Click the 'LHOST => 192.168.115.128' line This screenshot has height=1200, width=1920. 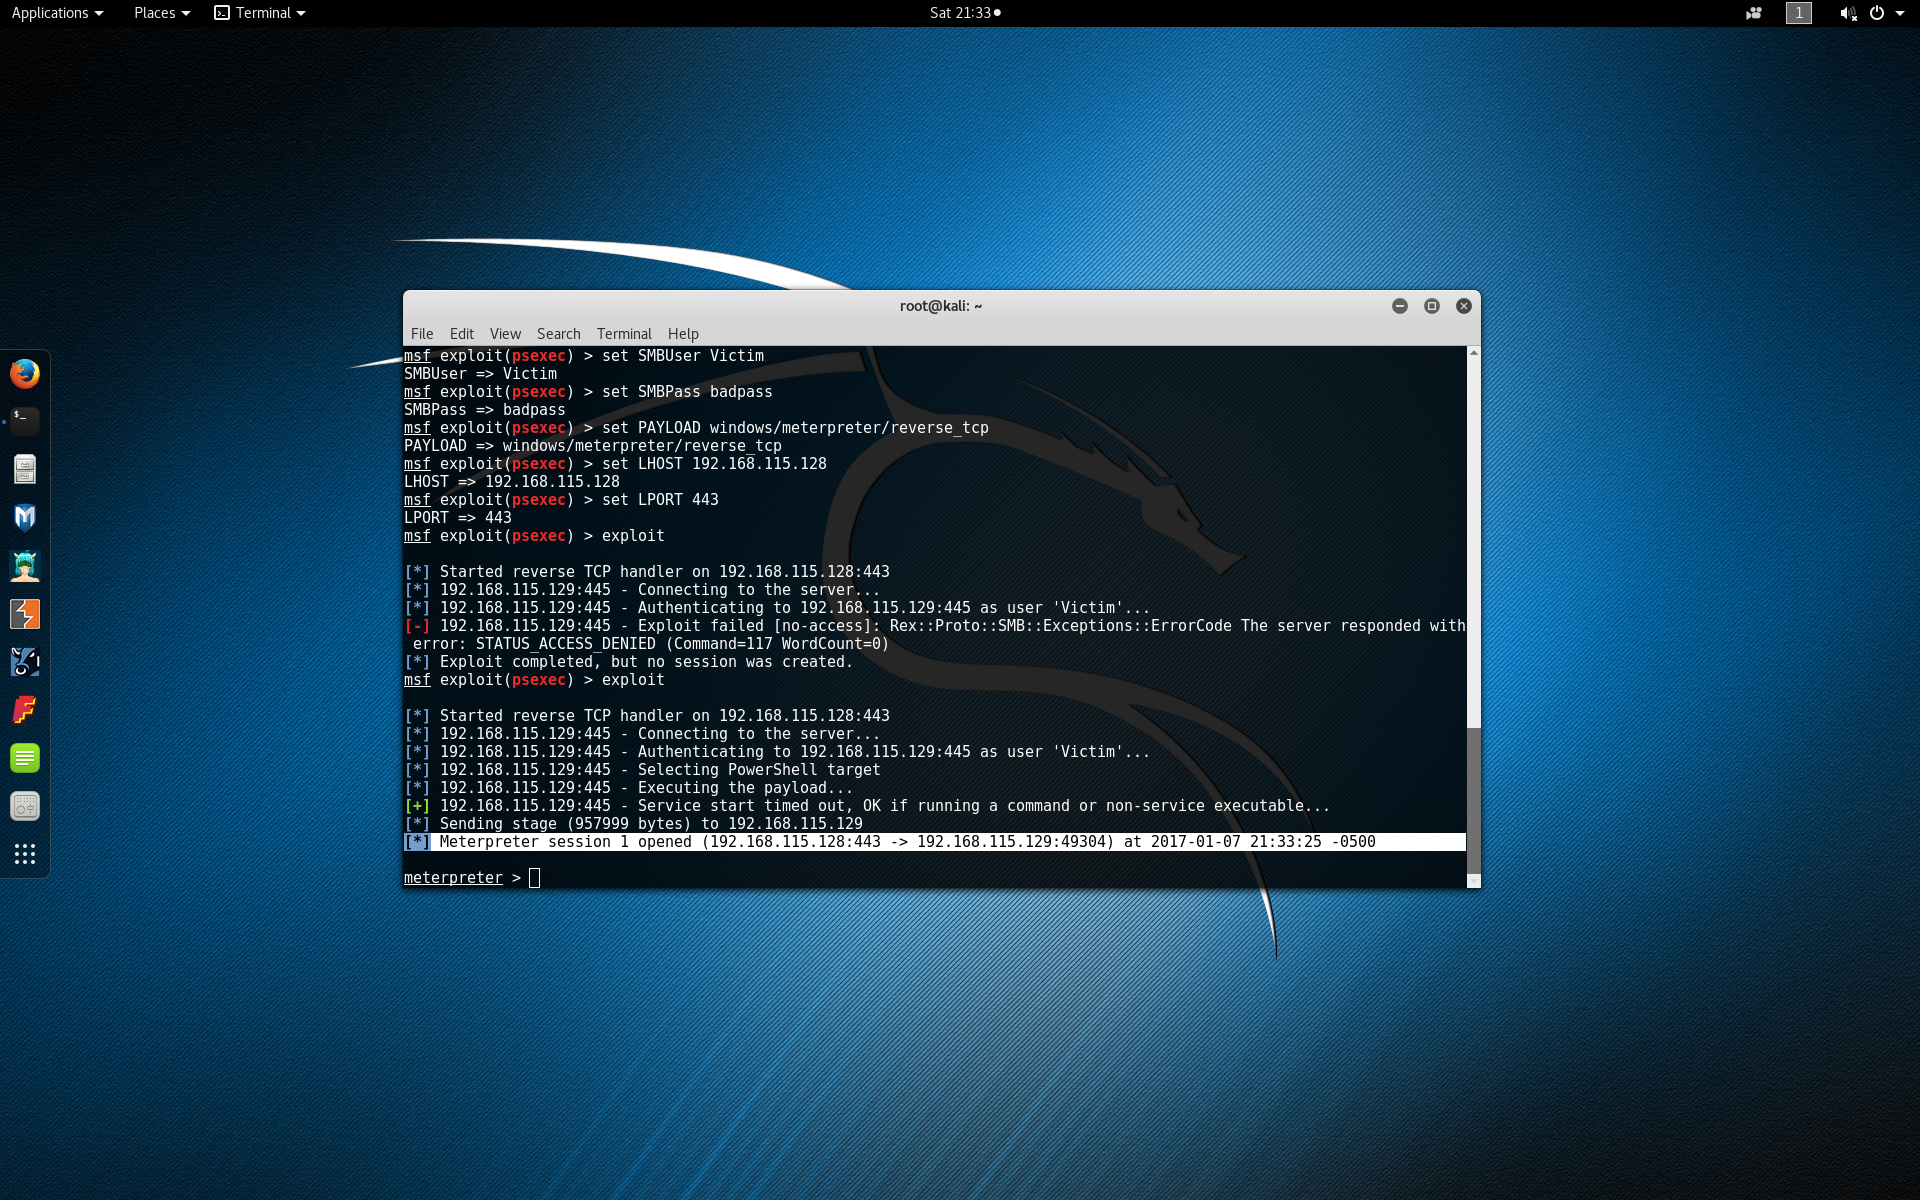(512, 482)
